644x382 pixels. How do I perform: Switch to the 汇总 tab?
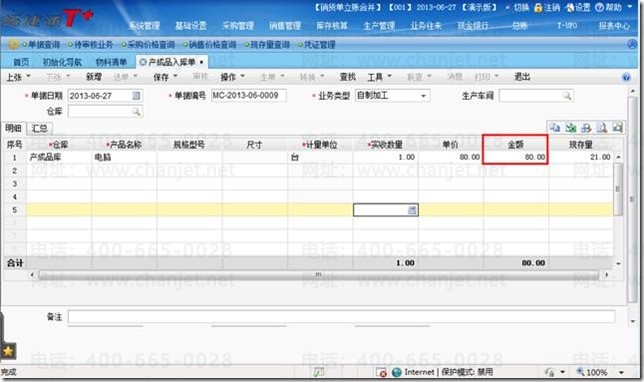click(x=39, y=128)
